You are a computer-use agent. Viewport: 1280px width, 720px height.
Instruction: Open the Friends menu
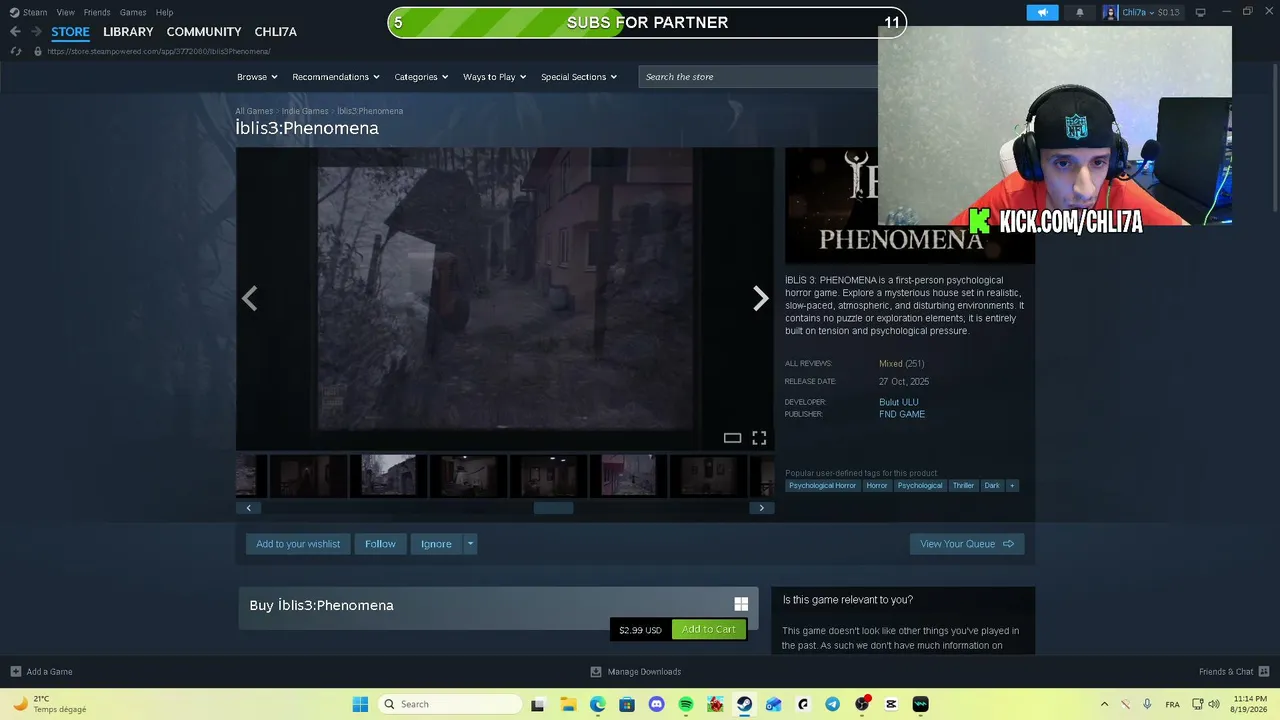[x=97, y=12]
